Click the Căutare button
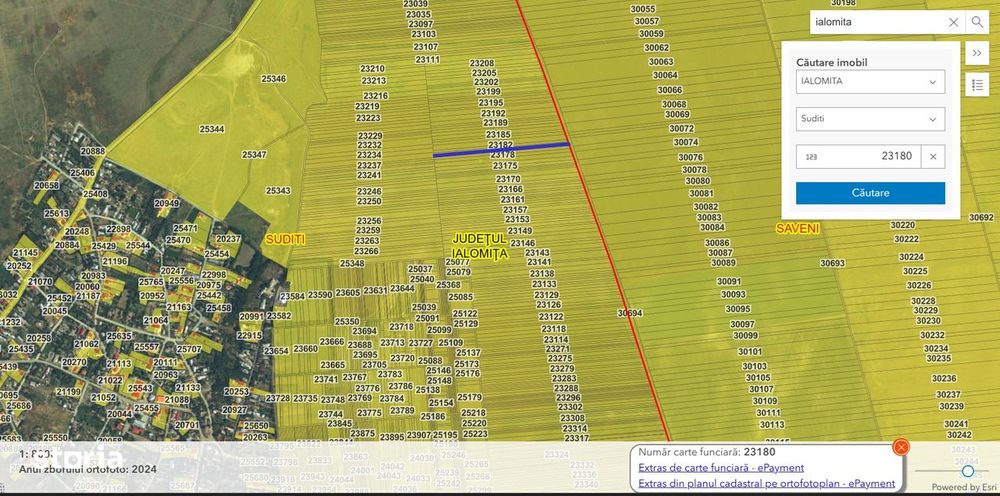The height and width of the screenshot is (496, 1000). click(870, 193)
